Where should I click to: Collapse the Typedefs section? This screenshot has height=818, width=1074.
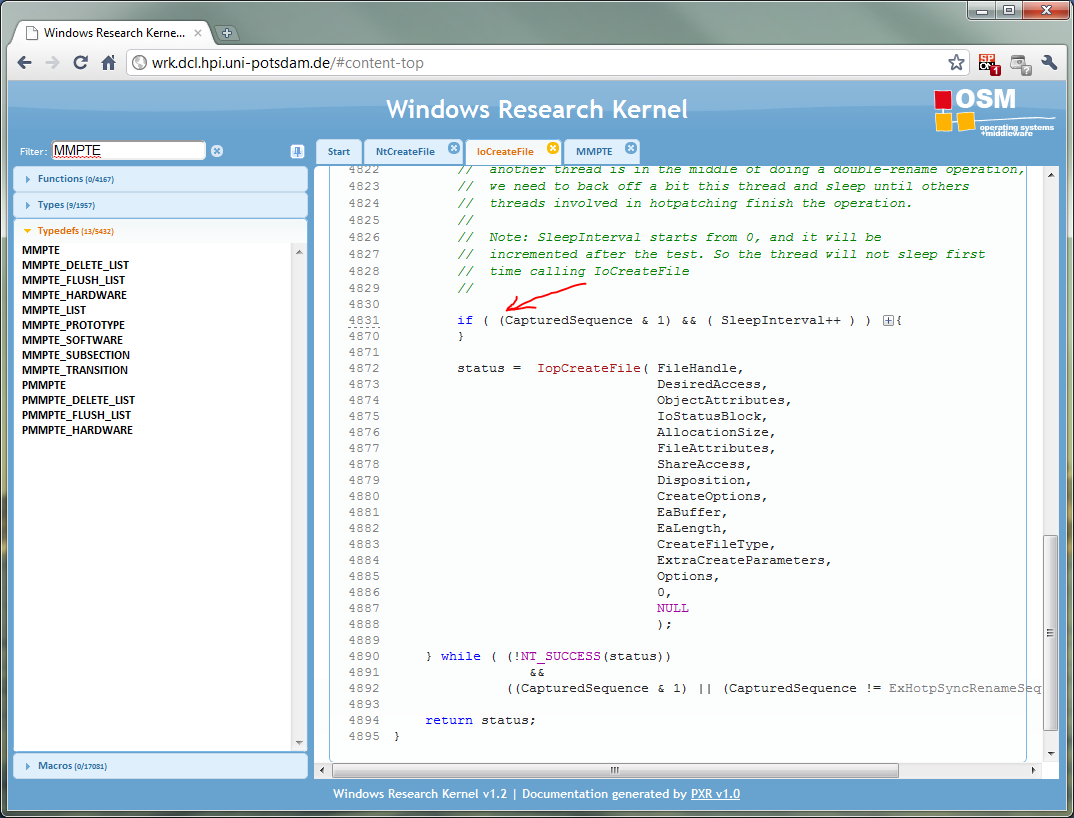[x=160, y=231]
